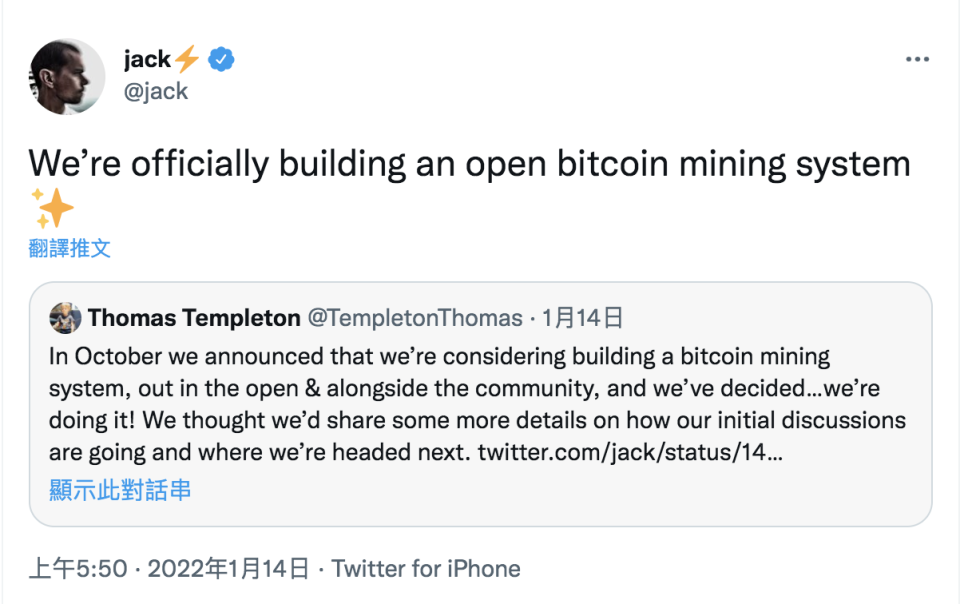The image size is (960, 604).
Task: Click the main tweet text about bitcoin mining
Action: tap(469, 164)
